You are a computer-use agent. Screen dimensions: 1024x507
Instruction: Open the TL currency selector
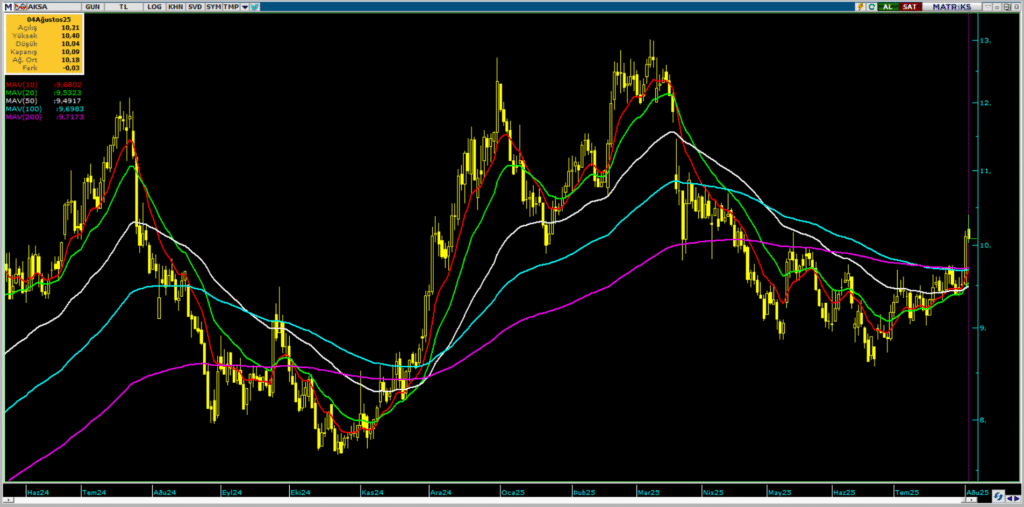pos(125,6)
